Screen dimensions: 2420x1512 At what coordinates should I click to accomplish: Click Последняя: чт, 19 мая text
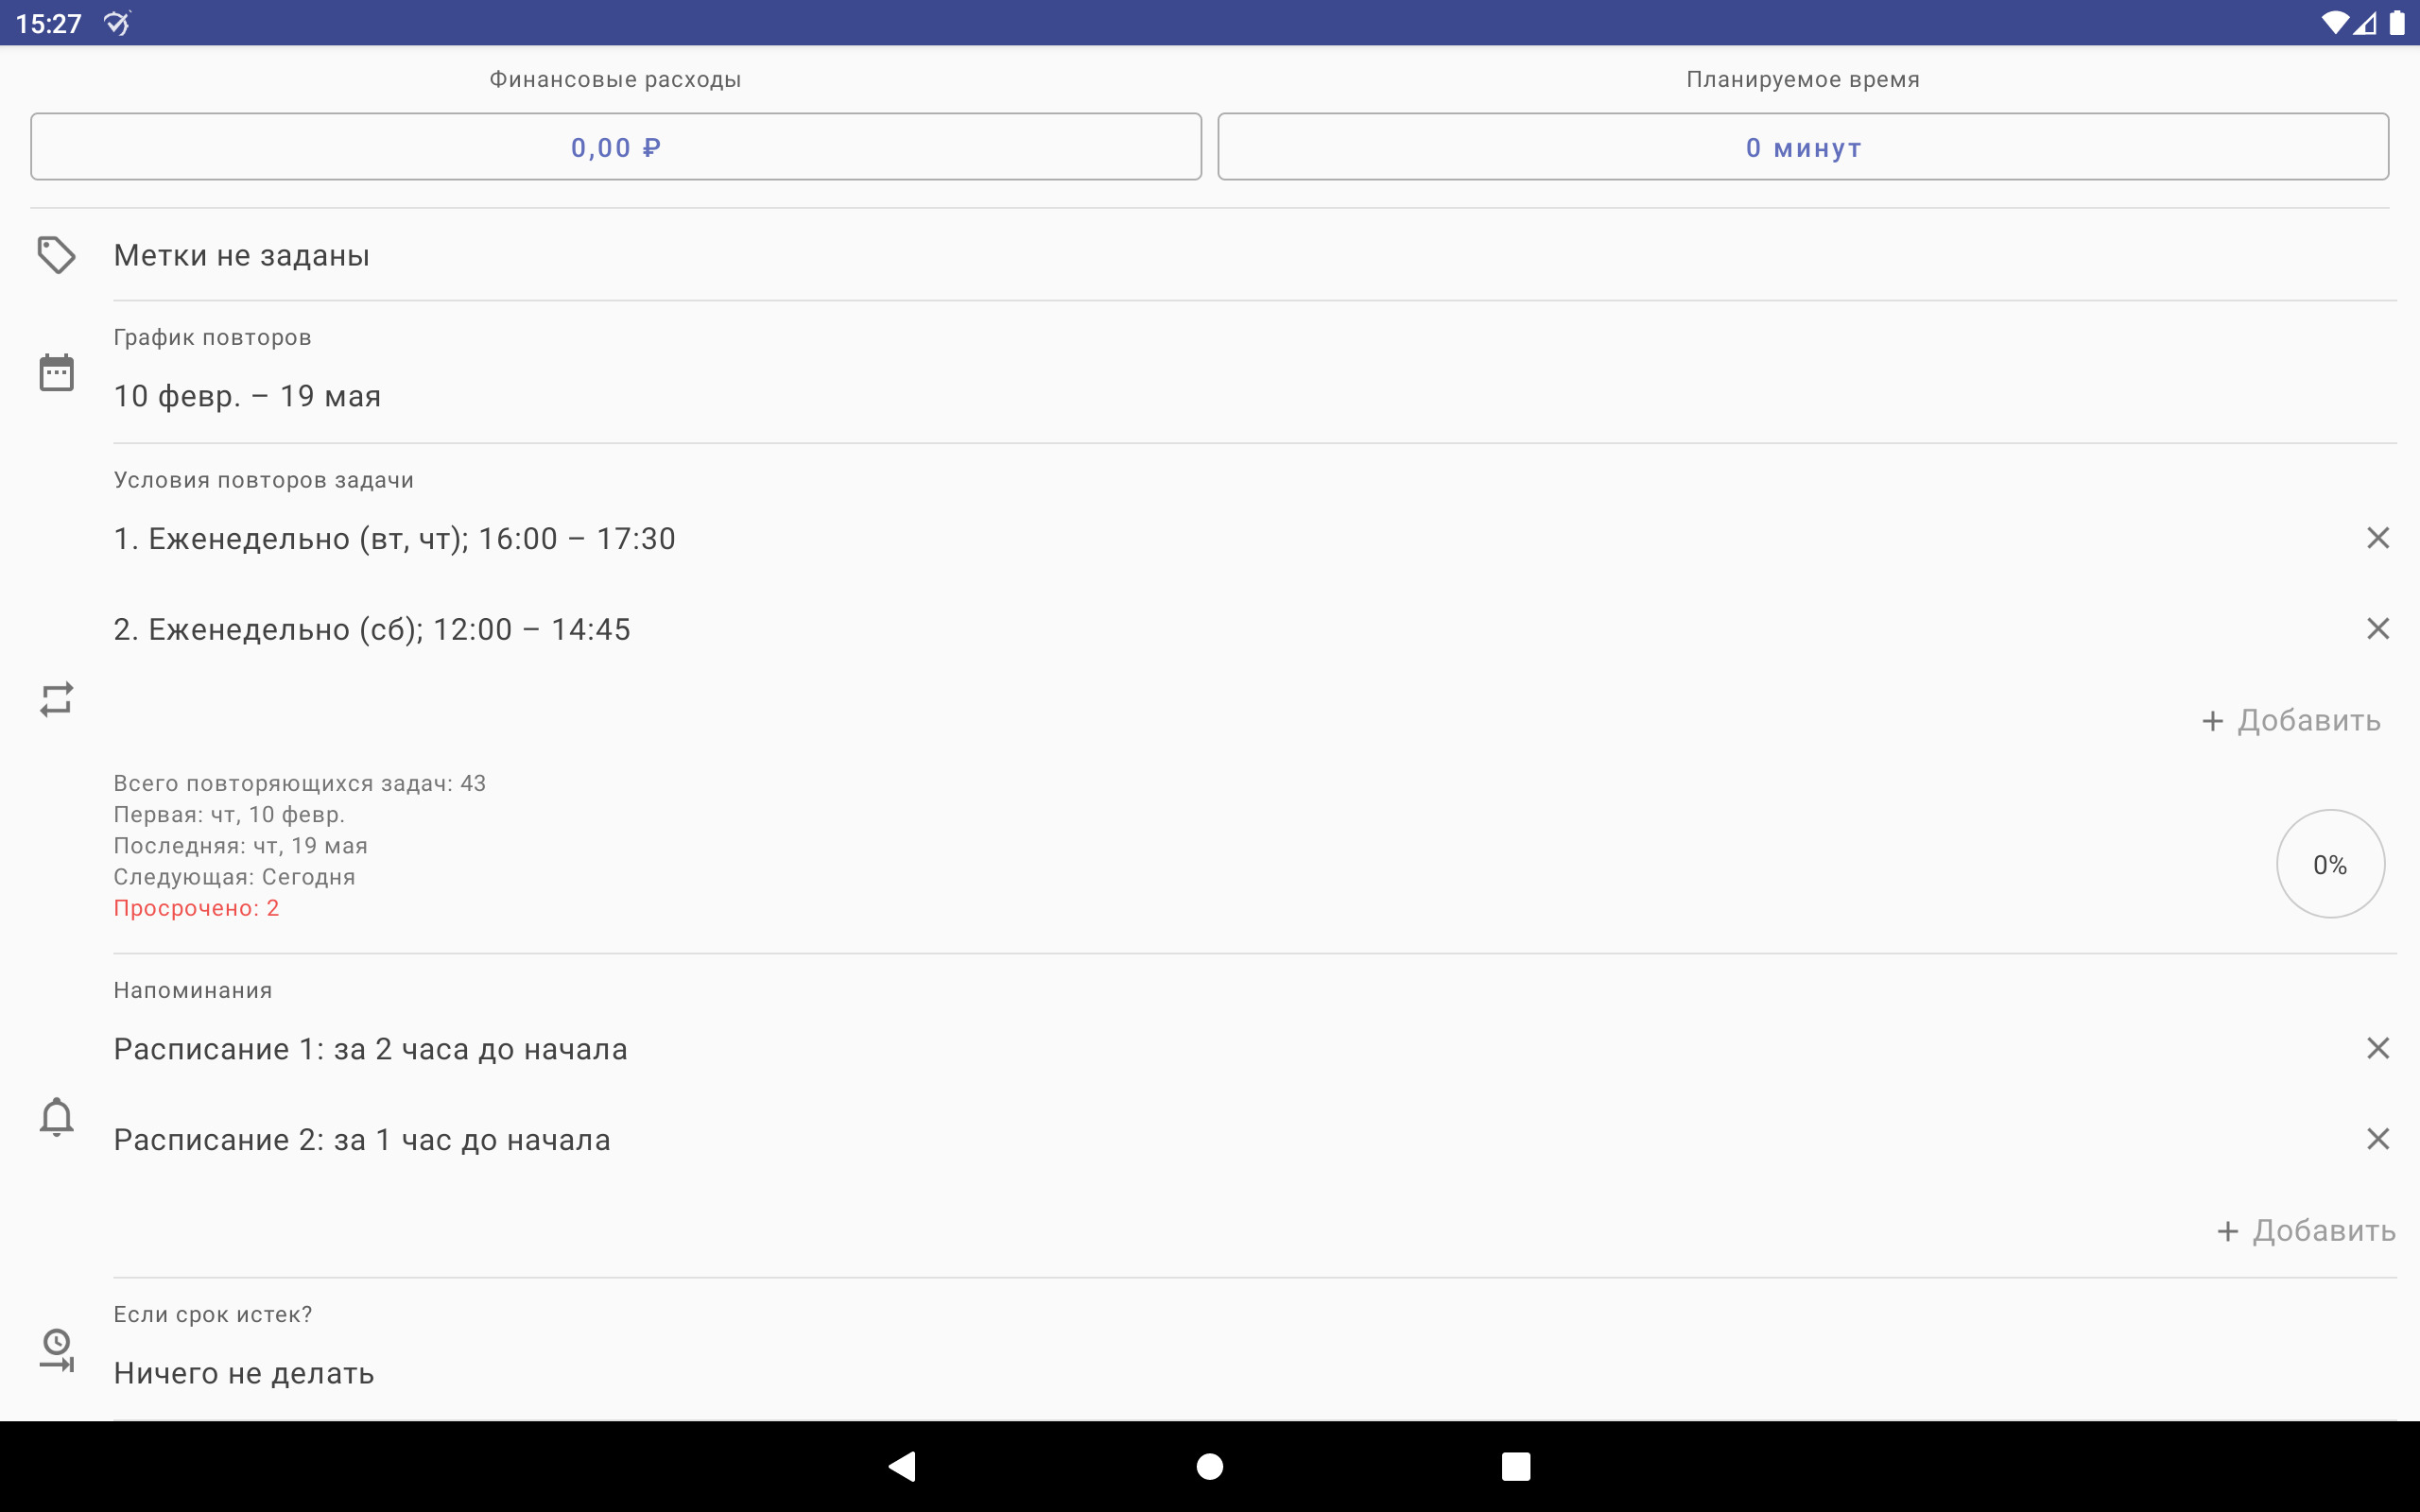pos(240,846)
